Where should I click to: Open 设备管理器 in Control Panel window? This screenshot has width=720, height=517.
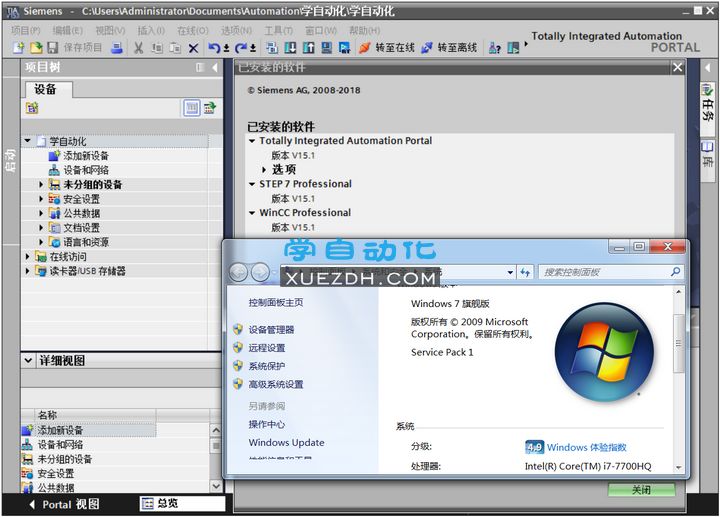point(271,330)
